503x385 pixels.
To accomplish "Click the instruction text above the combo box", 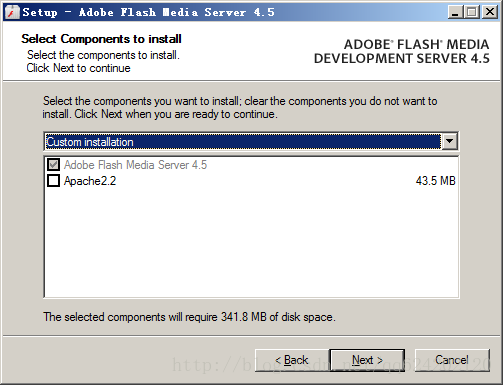I will [x=240, y=107].
